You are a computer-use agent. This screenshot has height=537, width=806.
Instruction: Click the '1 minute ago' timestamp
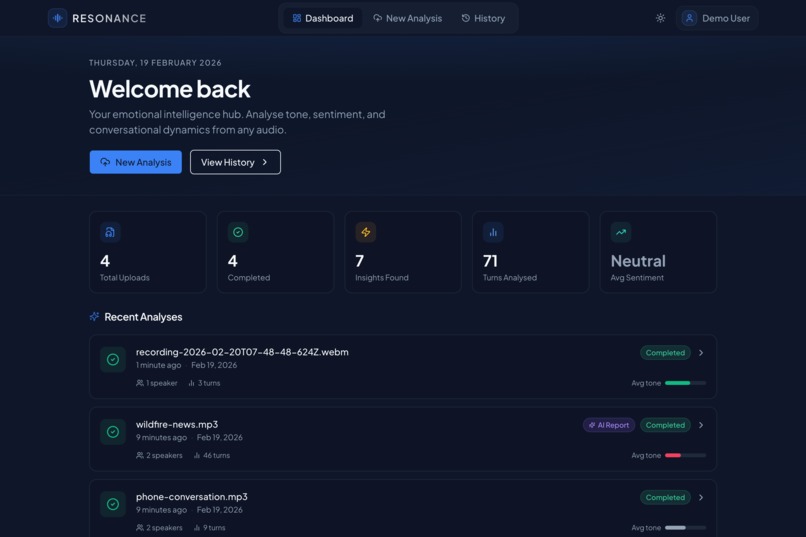tap(158, 365)
